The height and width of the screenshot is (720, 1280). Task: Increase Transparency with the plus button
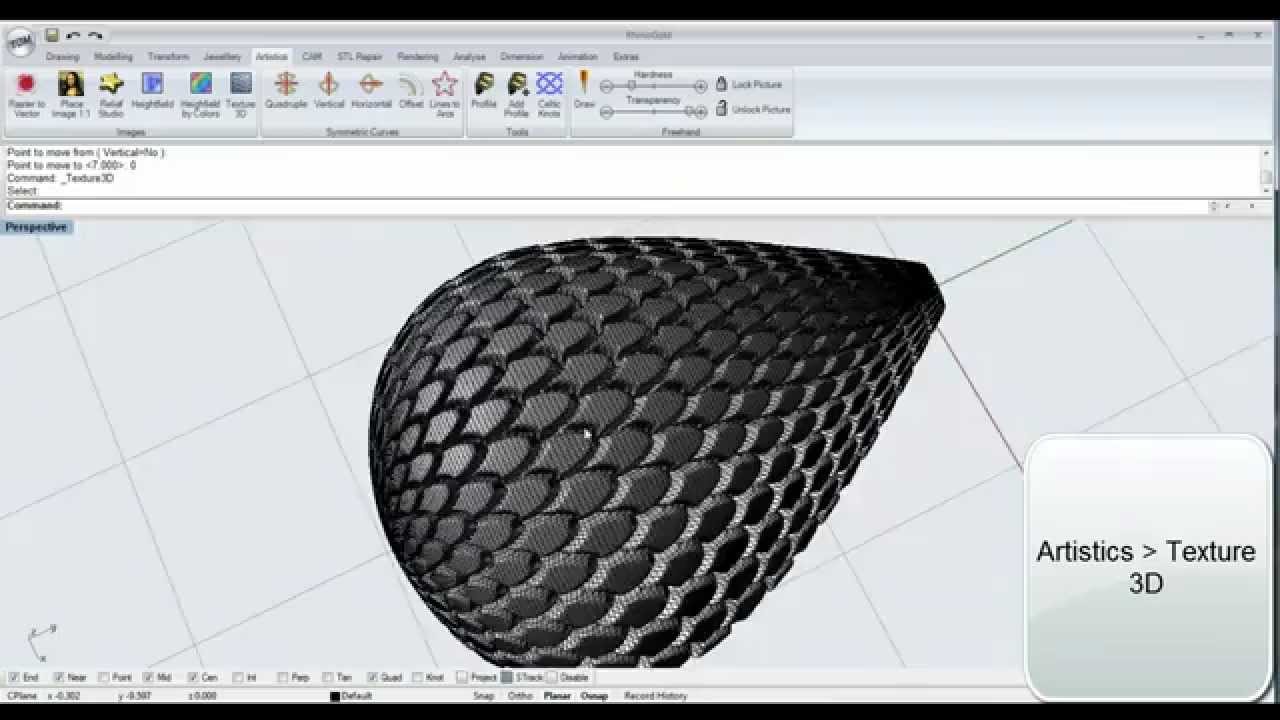(701, 112)
